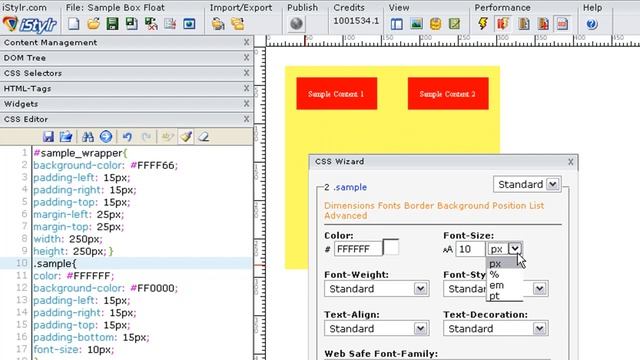Open the Font-Style dropdown arrow
640x360 pixels.
(539, 289)
